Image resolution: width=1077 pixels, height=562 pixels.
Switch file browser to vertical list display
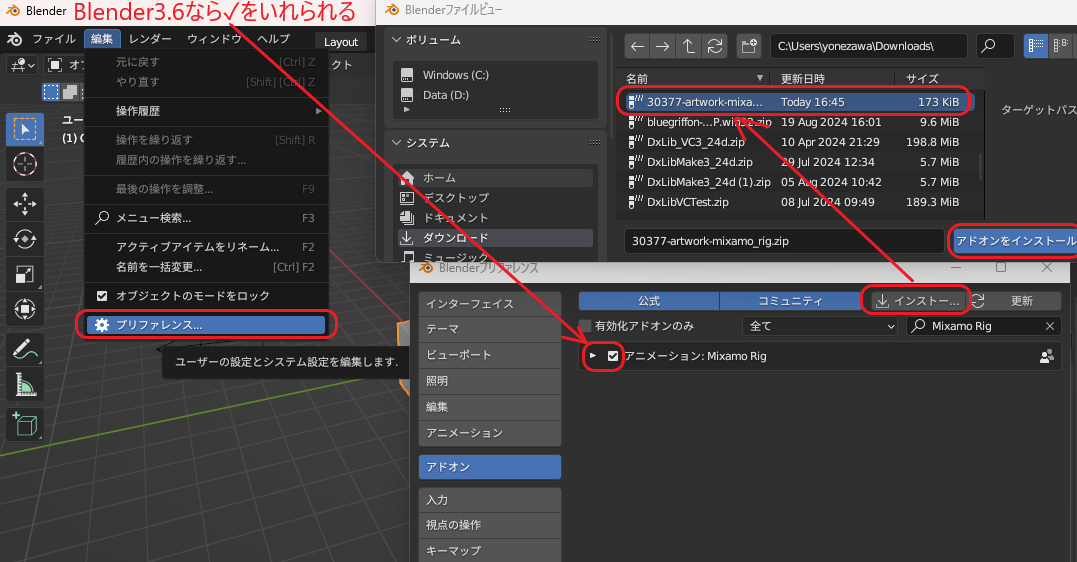1036,46
